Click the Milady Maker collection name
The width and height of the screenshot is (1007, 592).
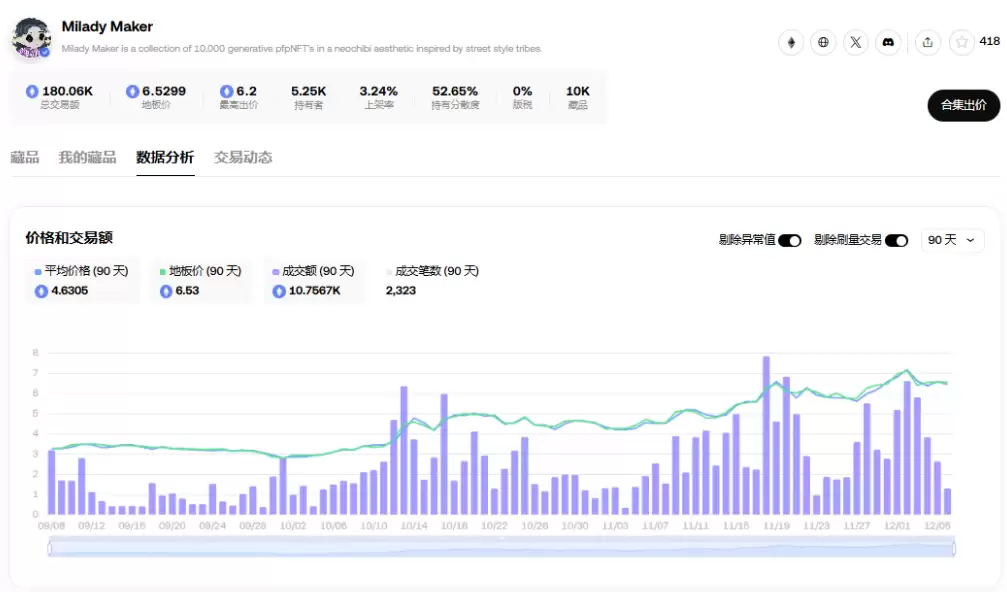106,26
